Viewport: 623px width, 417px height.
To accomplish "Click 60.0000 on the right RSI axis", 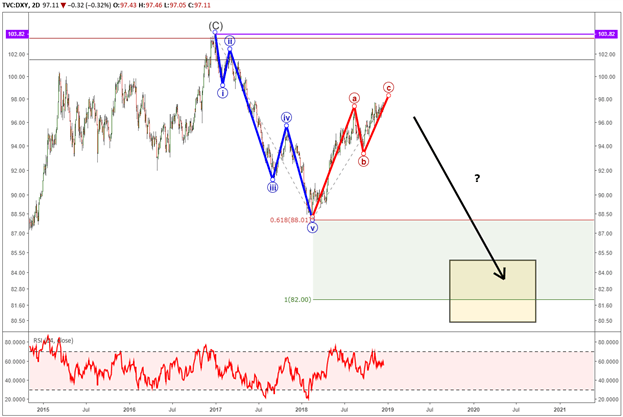I will 608,362.
